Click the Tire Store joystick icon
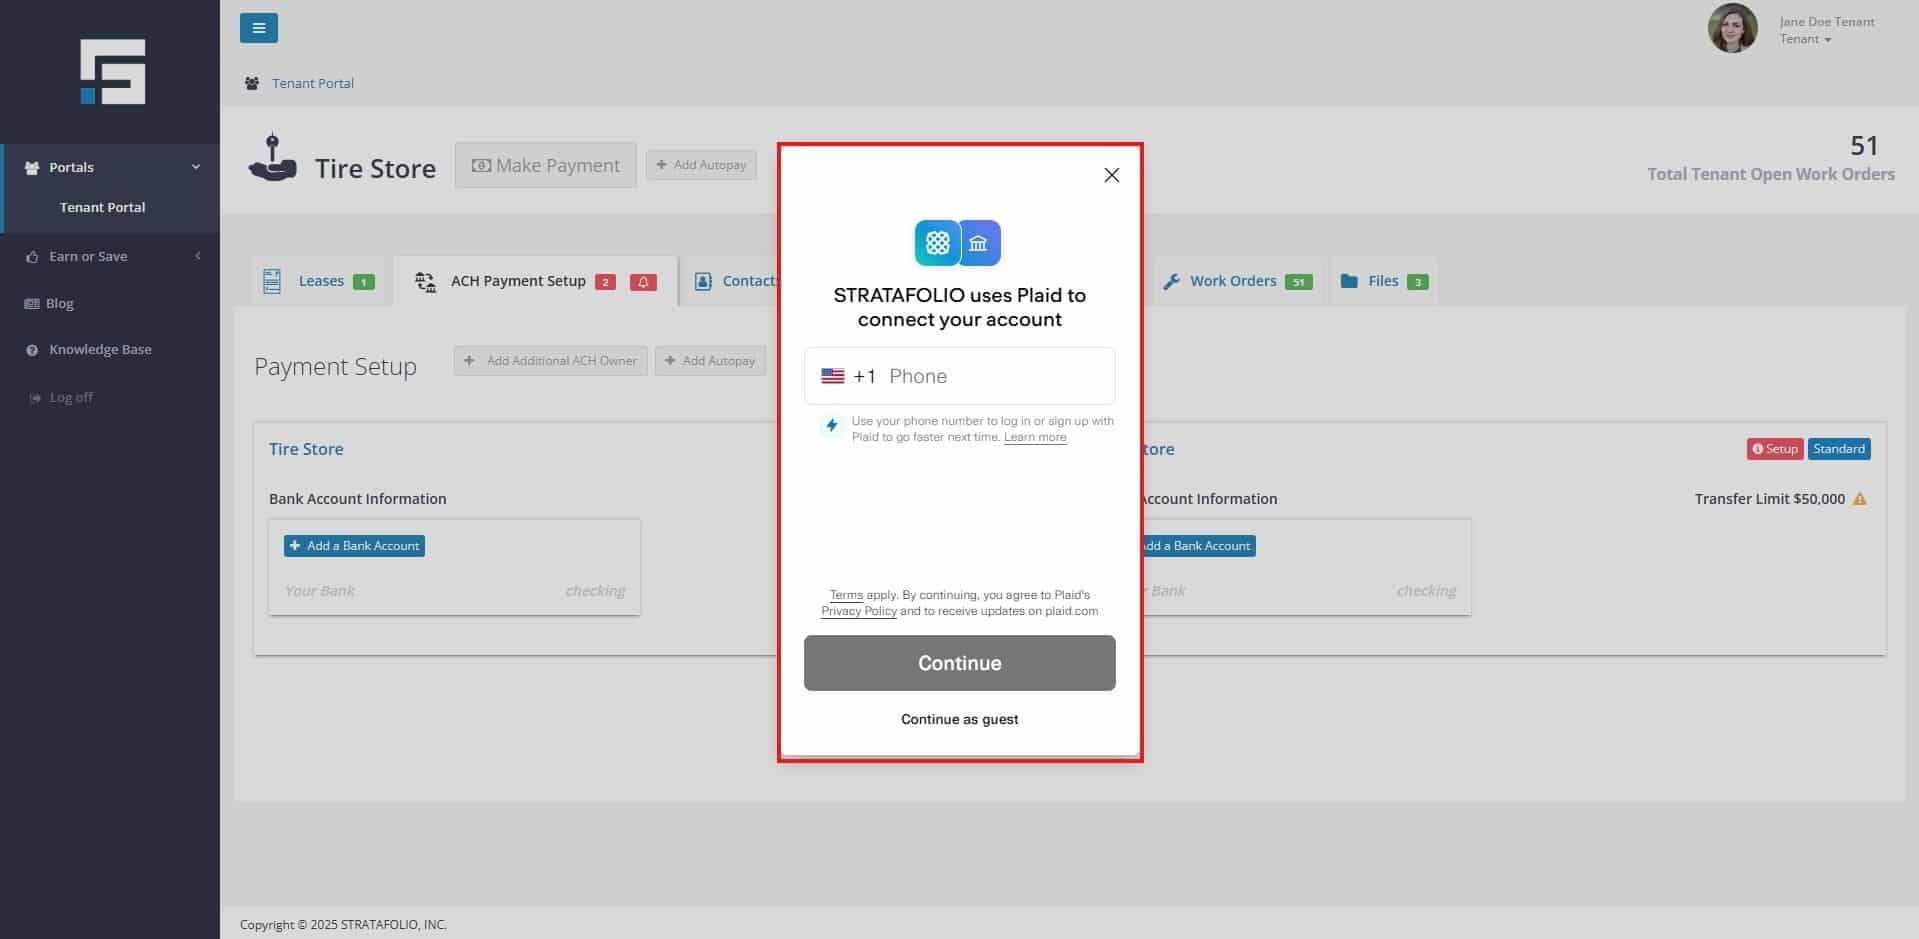The image size is (1919, 939). [x=272, y=158]
